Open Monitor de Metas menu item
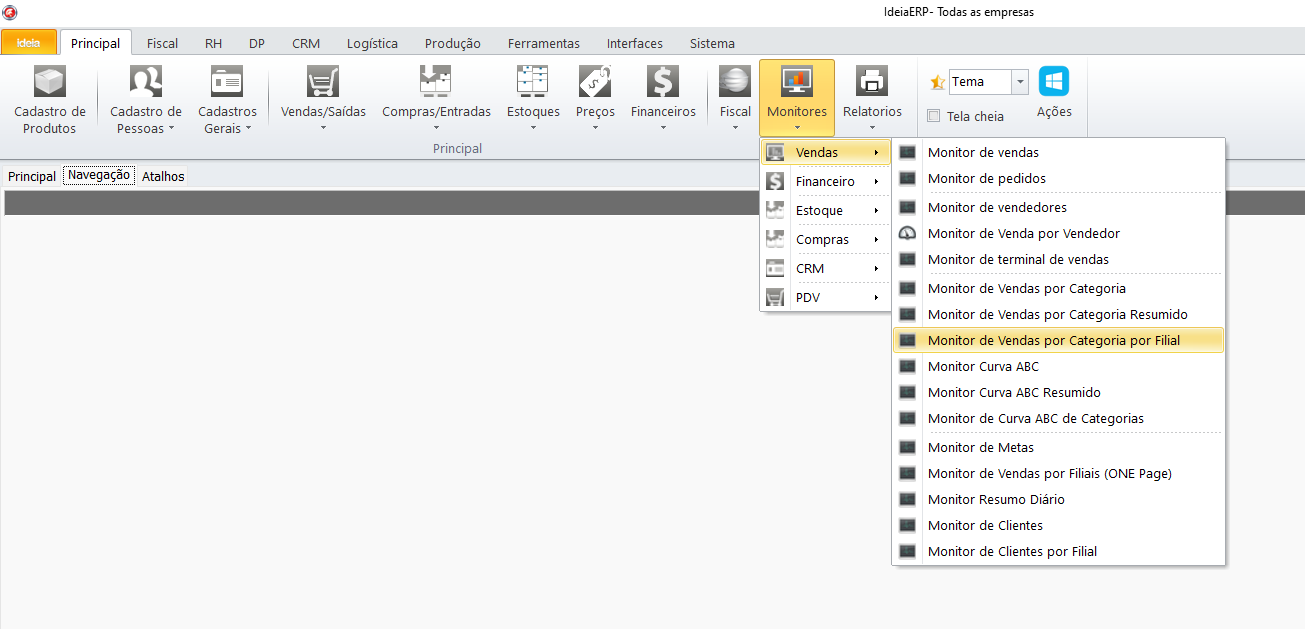 (980, 448)
